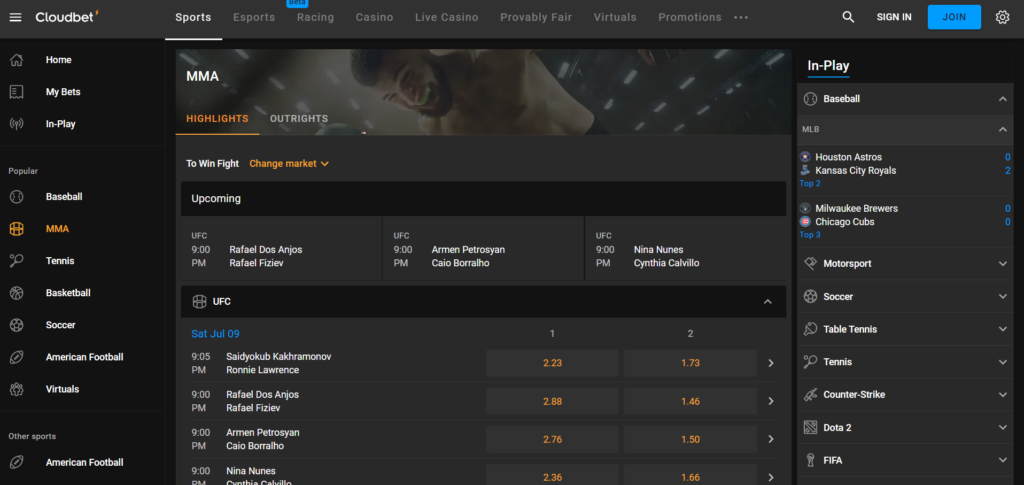1024x485 pixels.
Task: Click the Cloudbet logo
Action: click(x=67, y=16)
